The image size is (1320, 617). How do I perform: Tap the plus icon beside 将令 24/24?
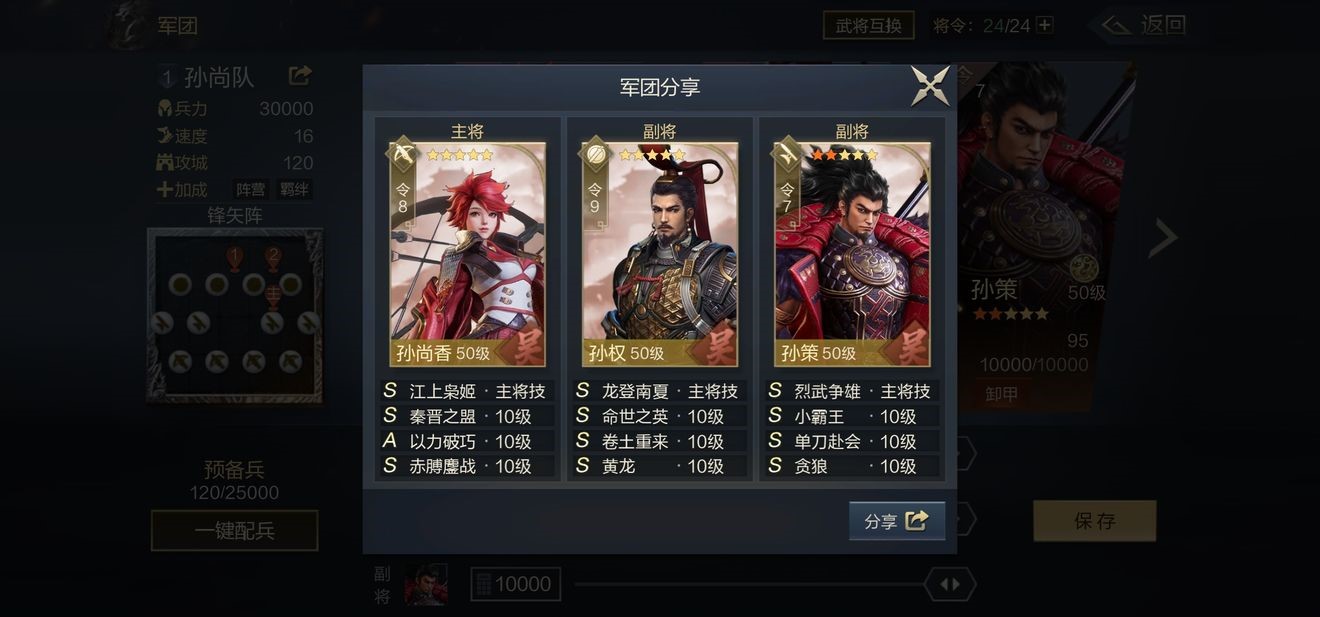tap(1045, 25)
